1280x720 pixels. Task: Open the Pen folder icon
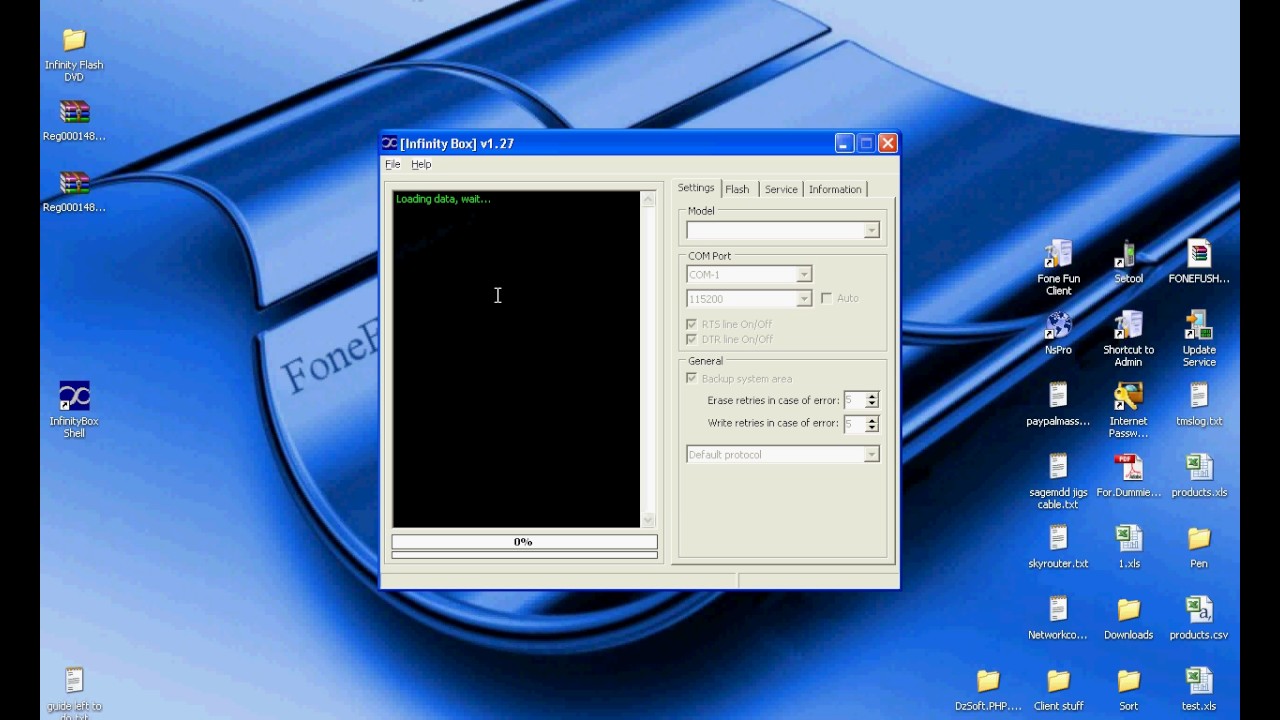1199,539
